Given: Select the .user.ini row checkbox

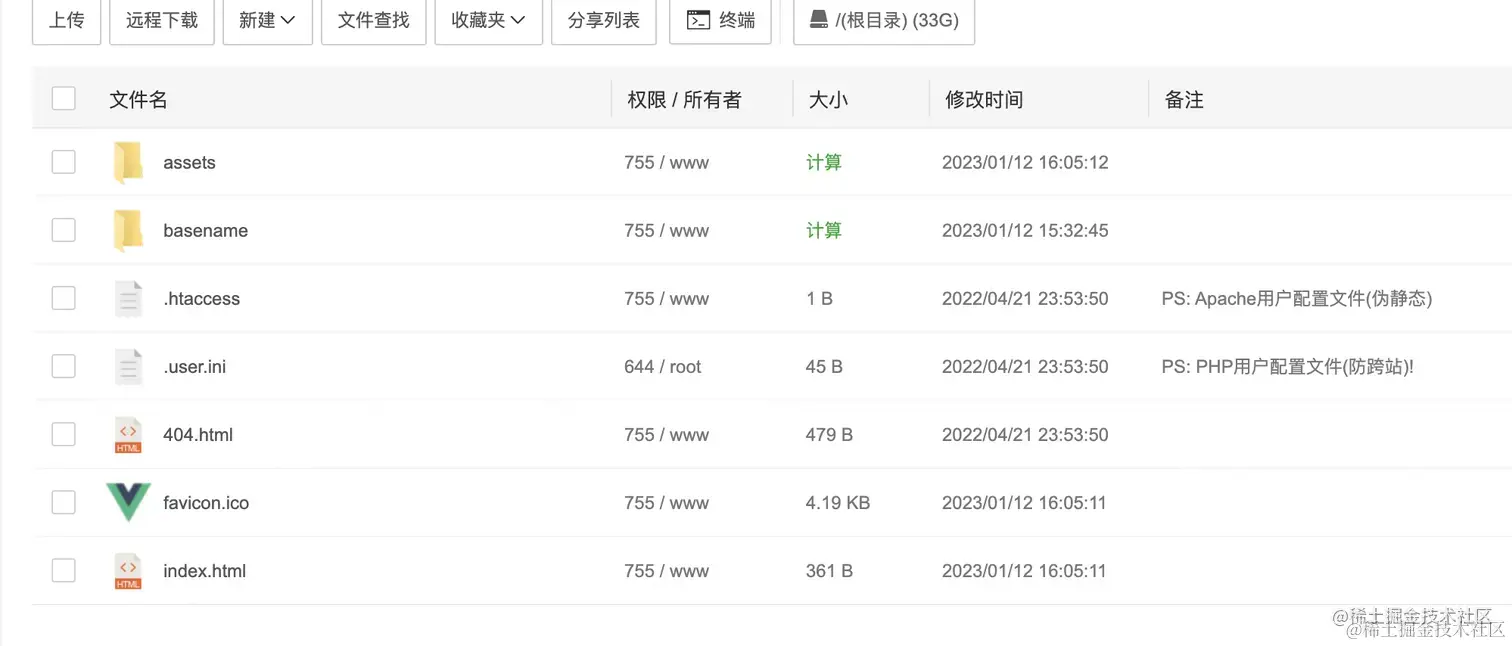Looking at the screenshot, I should coord(64,366).
